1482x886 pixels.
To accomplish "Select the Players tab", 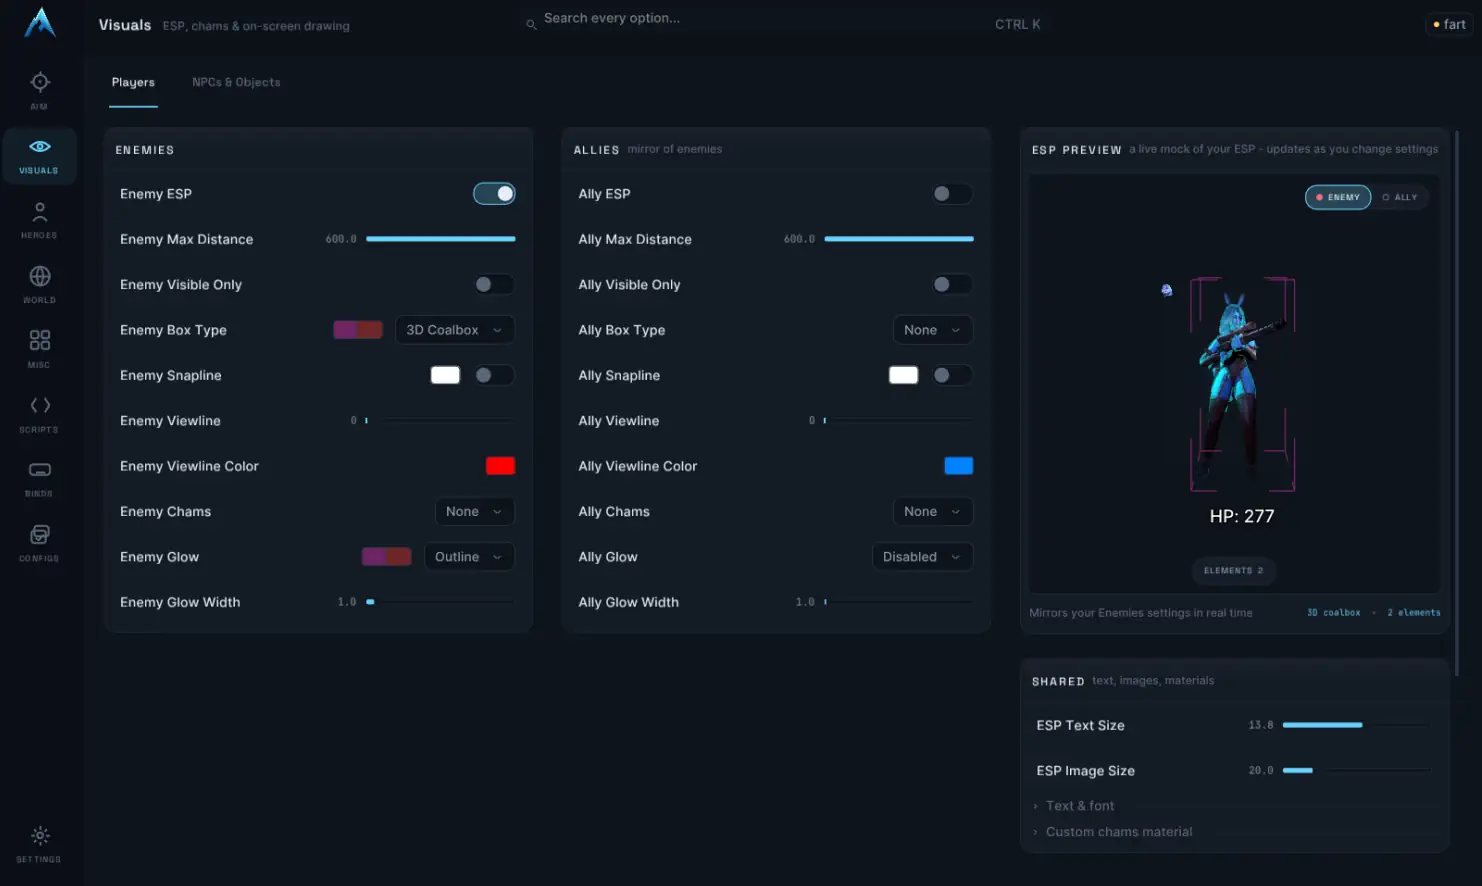I will (x=133, y=82).
